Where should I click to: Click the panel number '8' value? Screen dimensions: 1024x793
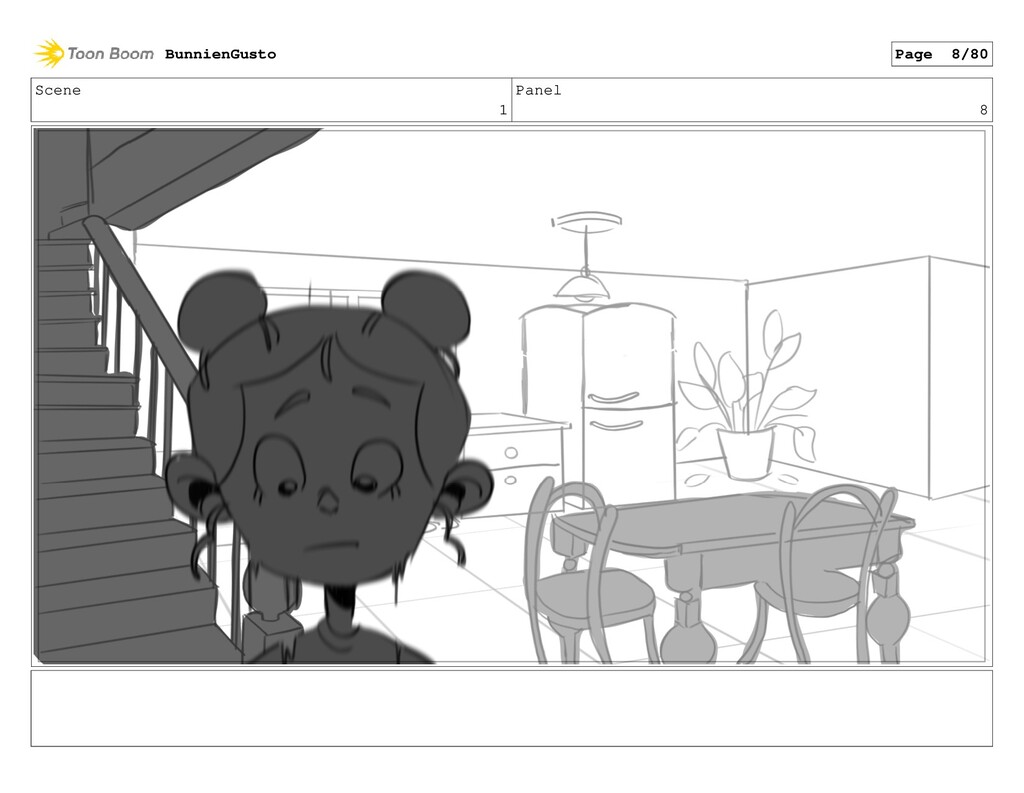(984, 110)
